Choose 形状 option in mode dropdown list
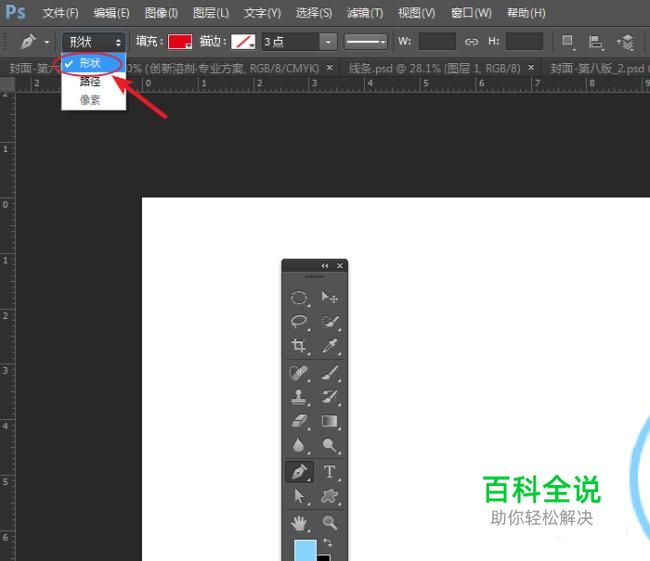The width and height of the screenshot is (650, 561). click(x=90, y=63)
